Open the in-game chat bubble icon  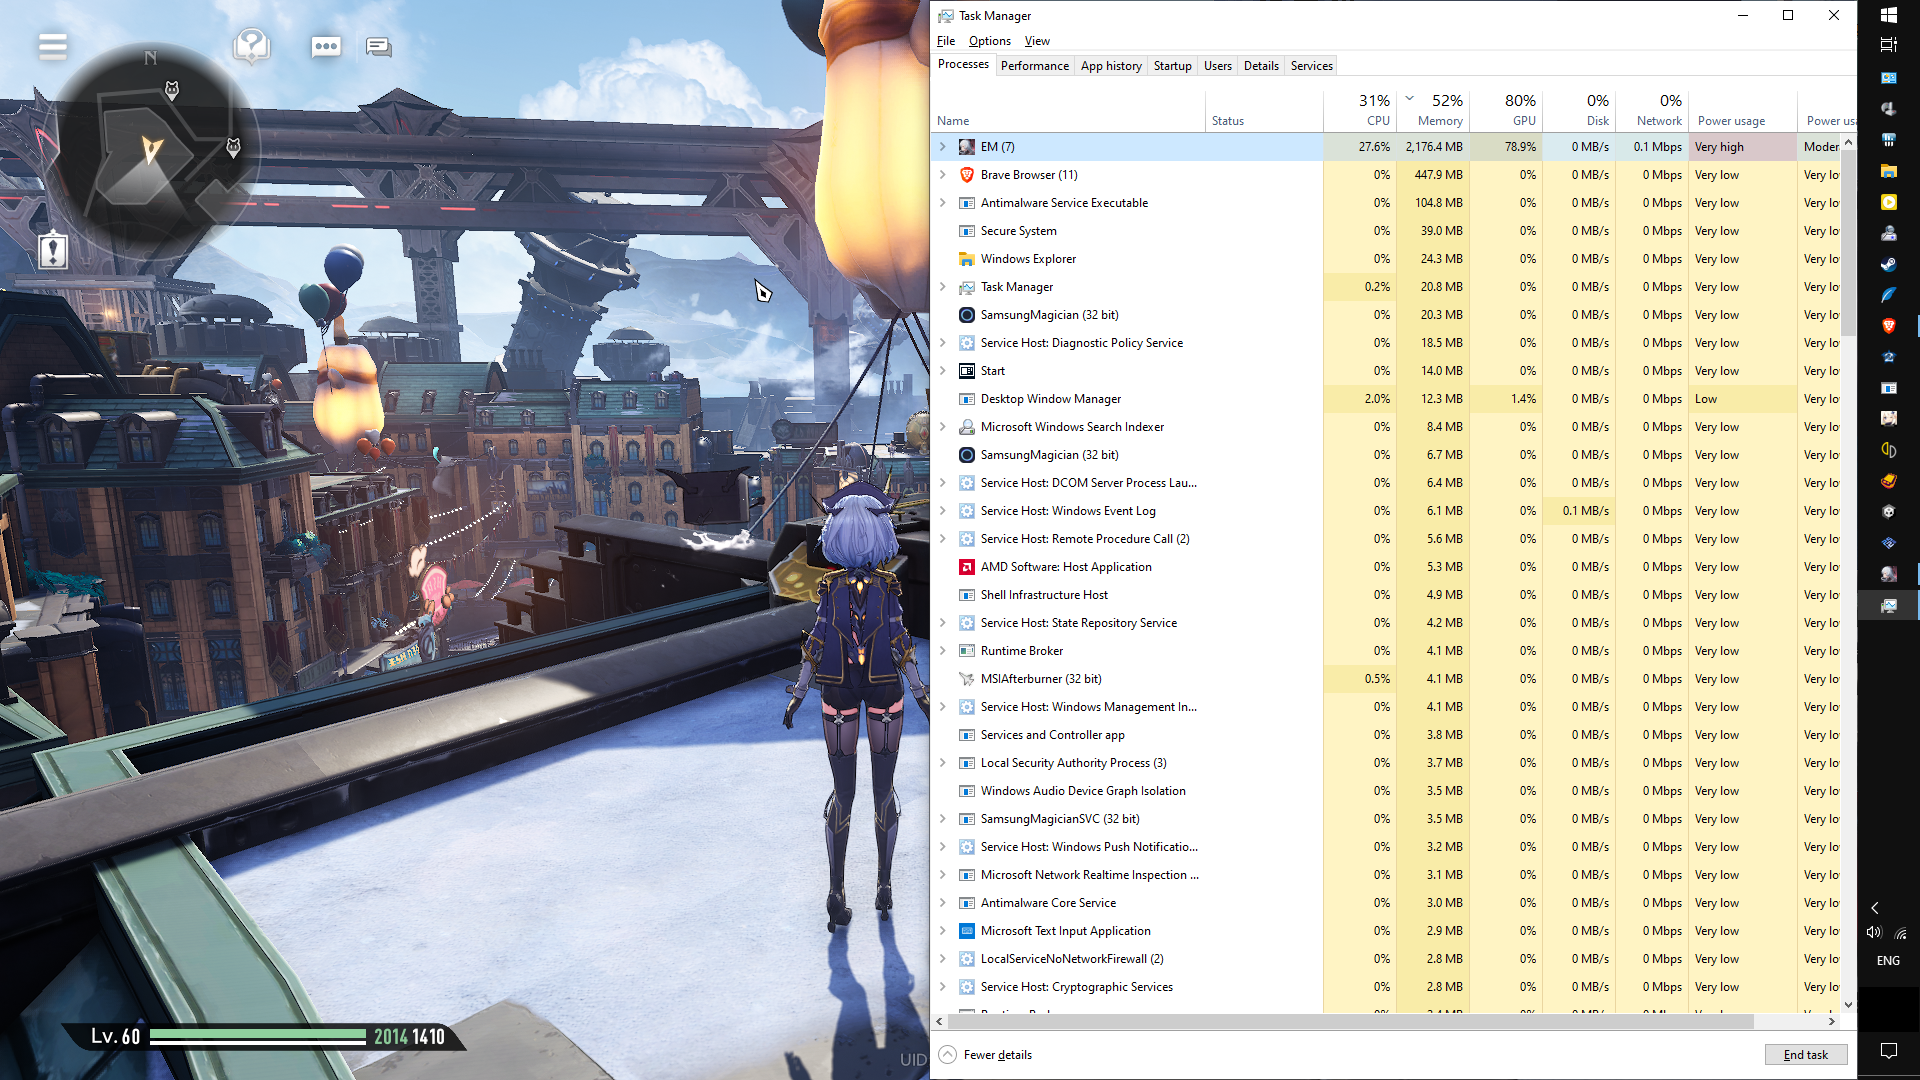pyautogui.click(x=326, y=46)
